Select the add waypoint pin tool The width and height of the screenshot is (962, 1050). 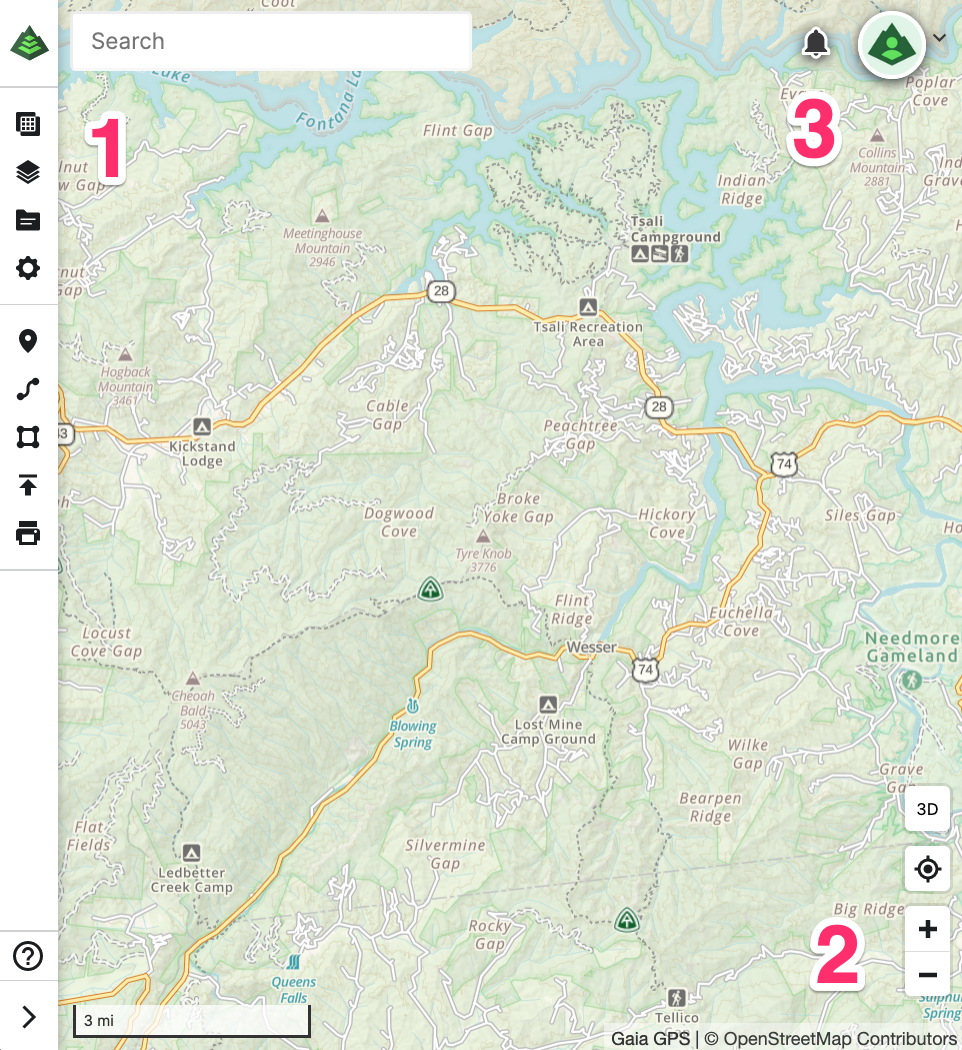tap(28, 341)
